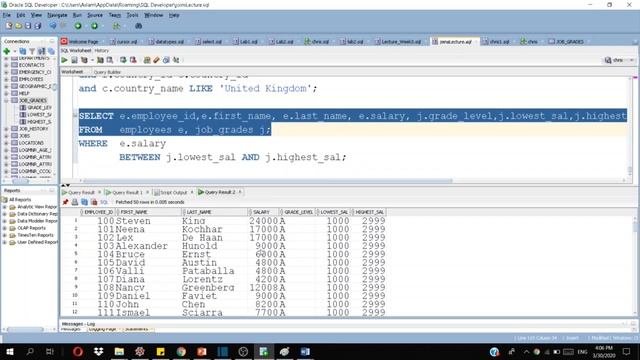This screenshot has height=360, width=640.
Task: Expand the OLAP Reports folder
Action: coord(5,228)
